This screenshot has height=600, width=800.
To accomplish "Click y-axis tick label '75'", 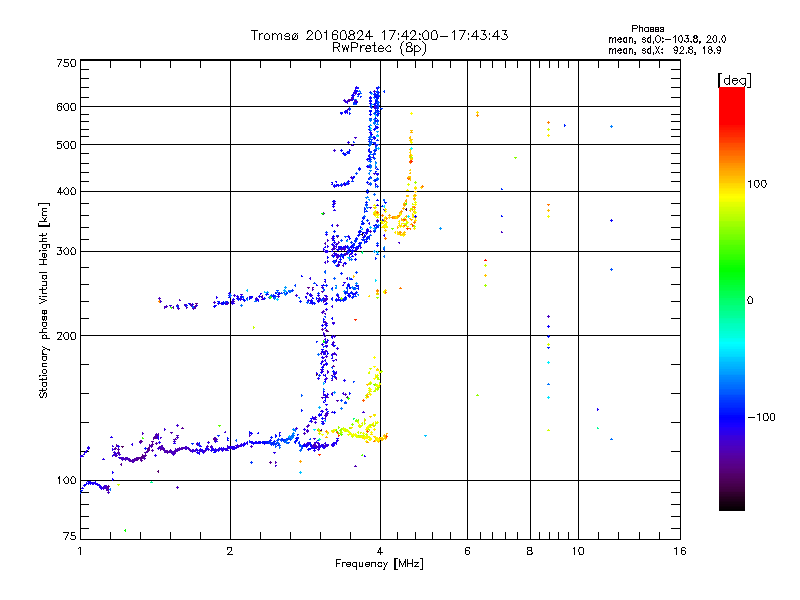I will pos(70,536).
